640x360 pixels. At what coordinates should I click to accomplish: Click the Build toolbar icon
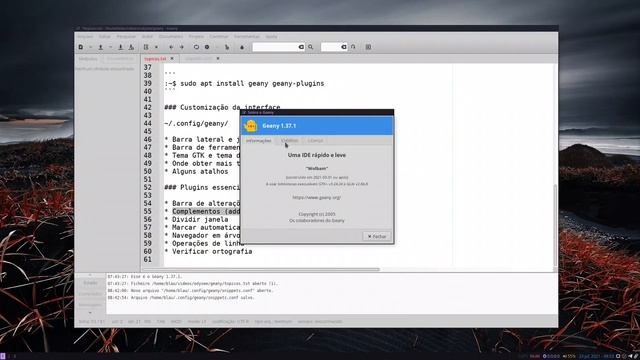coord(207,47)
